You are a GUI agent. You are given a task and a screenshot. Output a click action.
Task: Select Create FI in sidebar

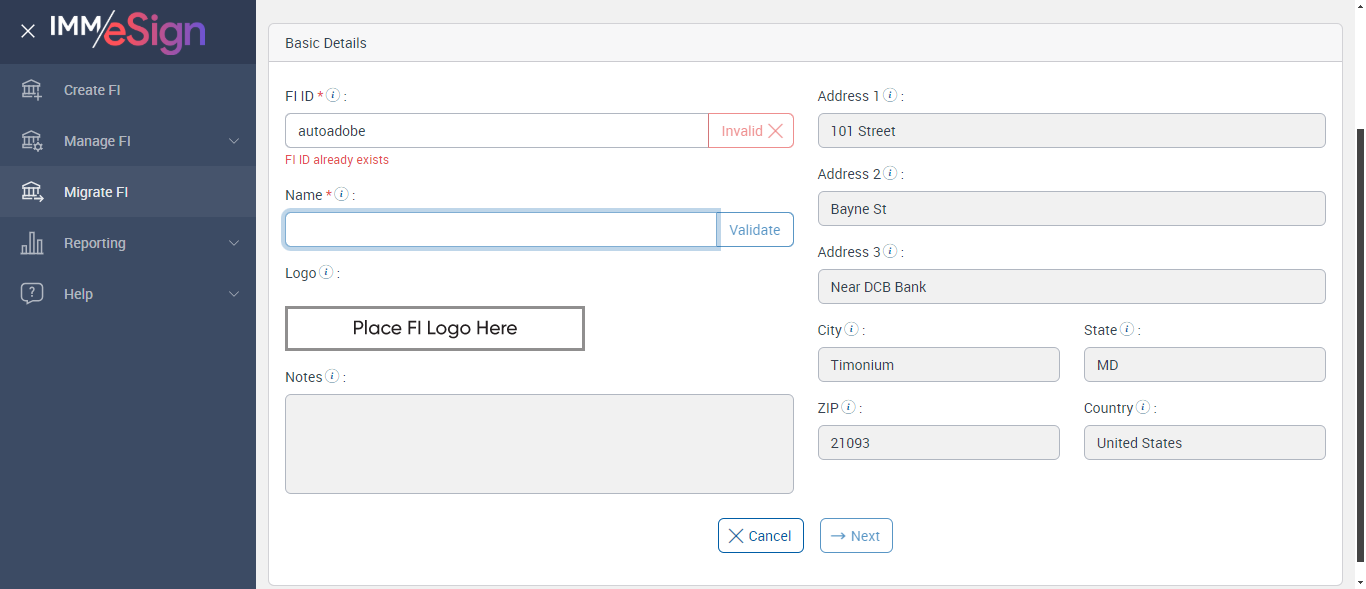coord(92,90)
